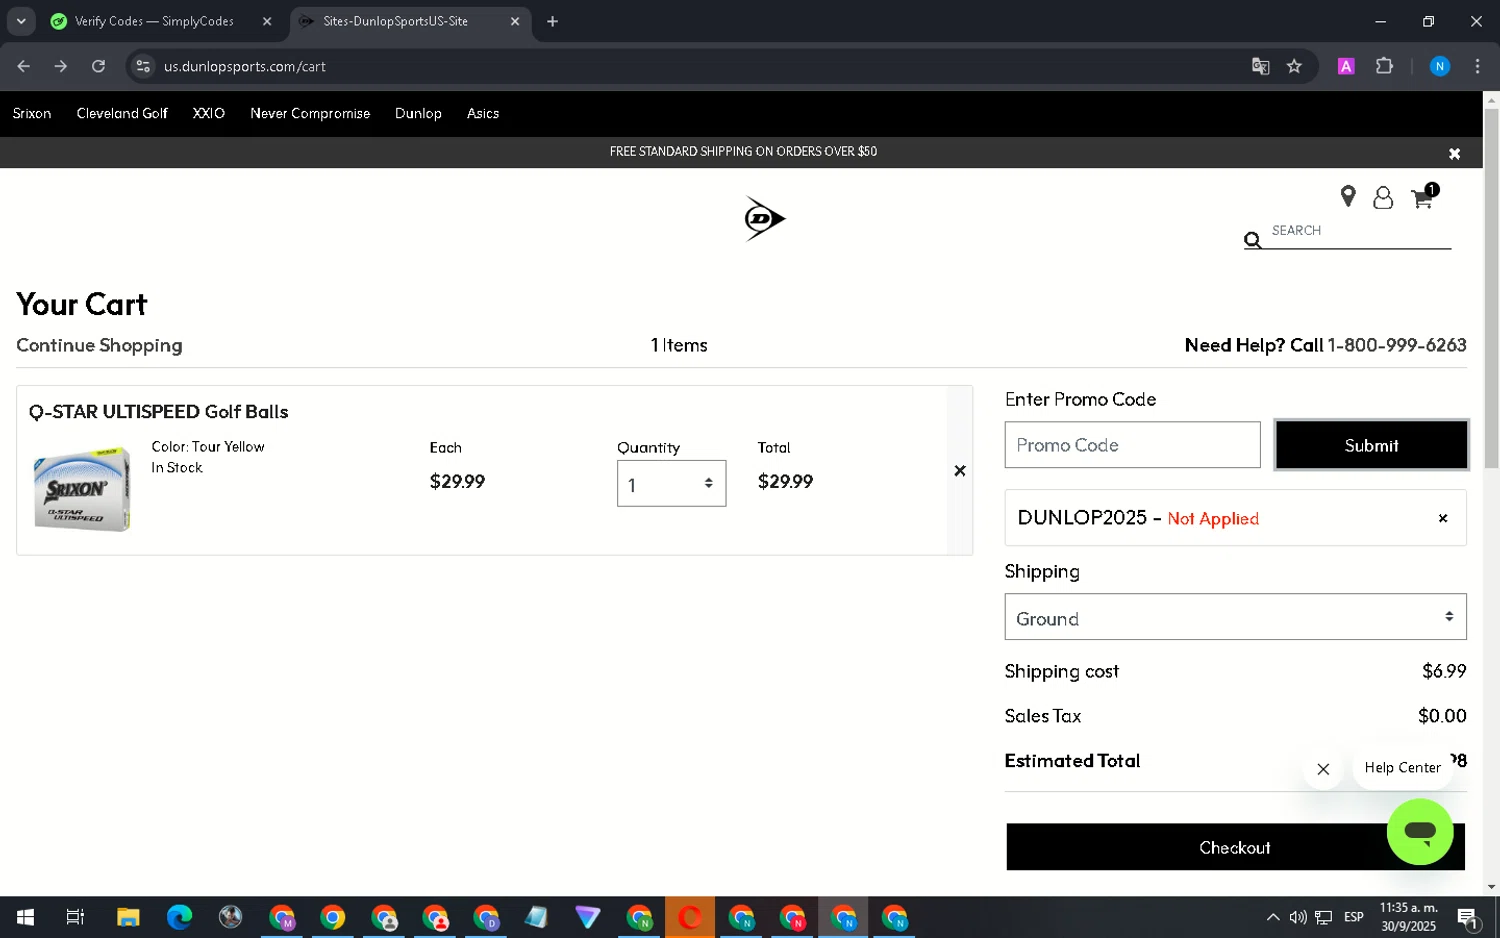Viewport: 1500px width, 938px height.
Task: Click the taskbar clock and date
Action: [x=1409, y=917]
